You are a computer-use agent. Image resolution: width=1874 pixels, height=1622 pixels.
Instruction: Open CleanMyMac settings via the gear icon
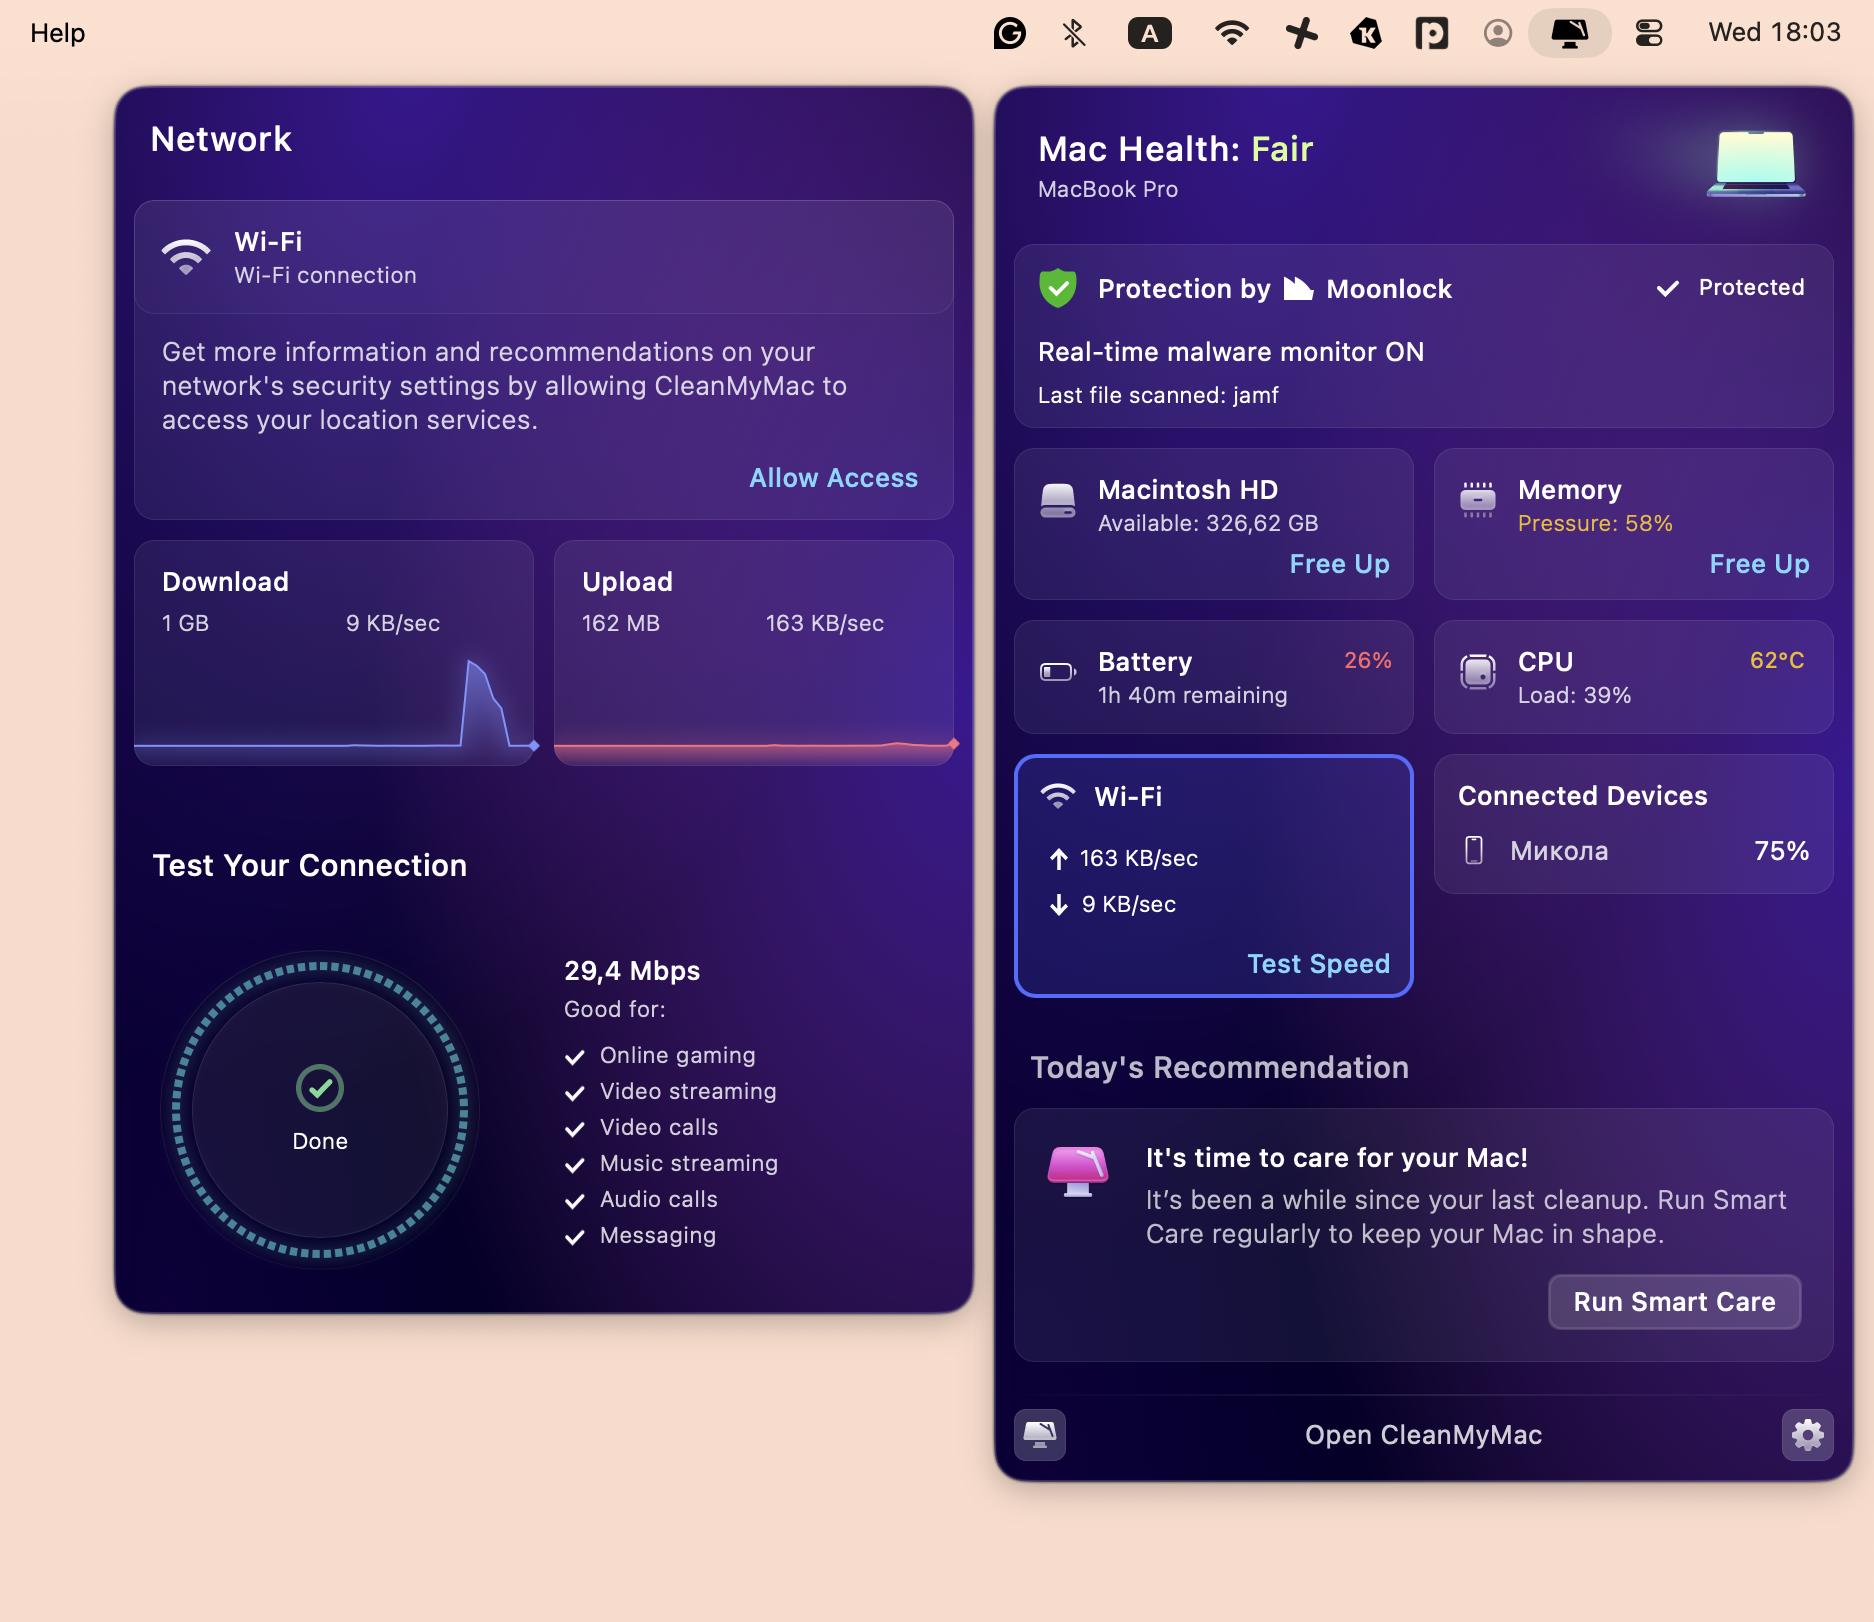coord(1808,1434)
